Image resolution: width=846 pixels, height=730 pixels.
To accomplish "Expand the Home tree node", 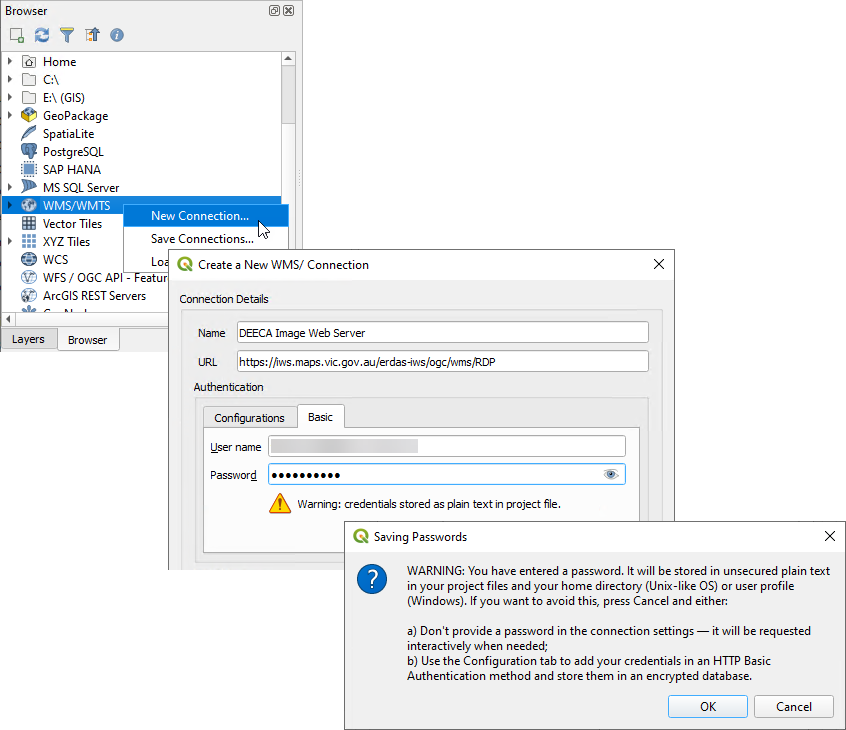I will 10,62.
